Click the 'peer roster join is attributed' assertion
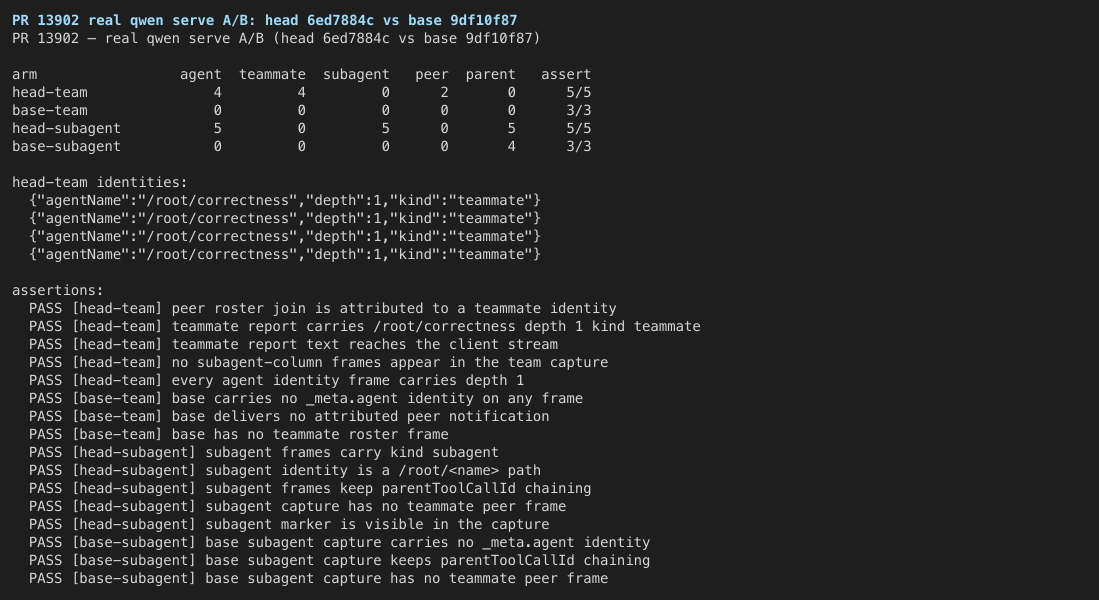This screenshot has width=1099, height=600. pyautogui.click(x=322, y=308)
